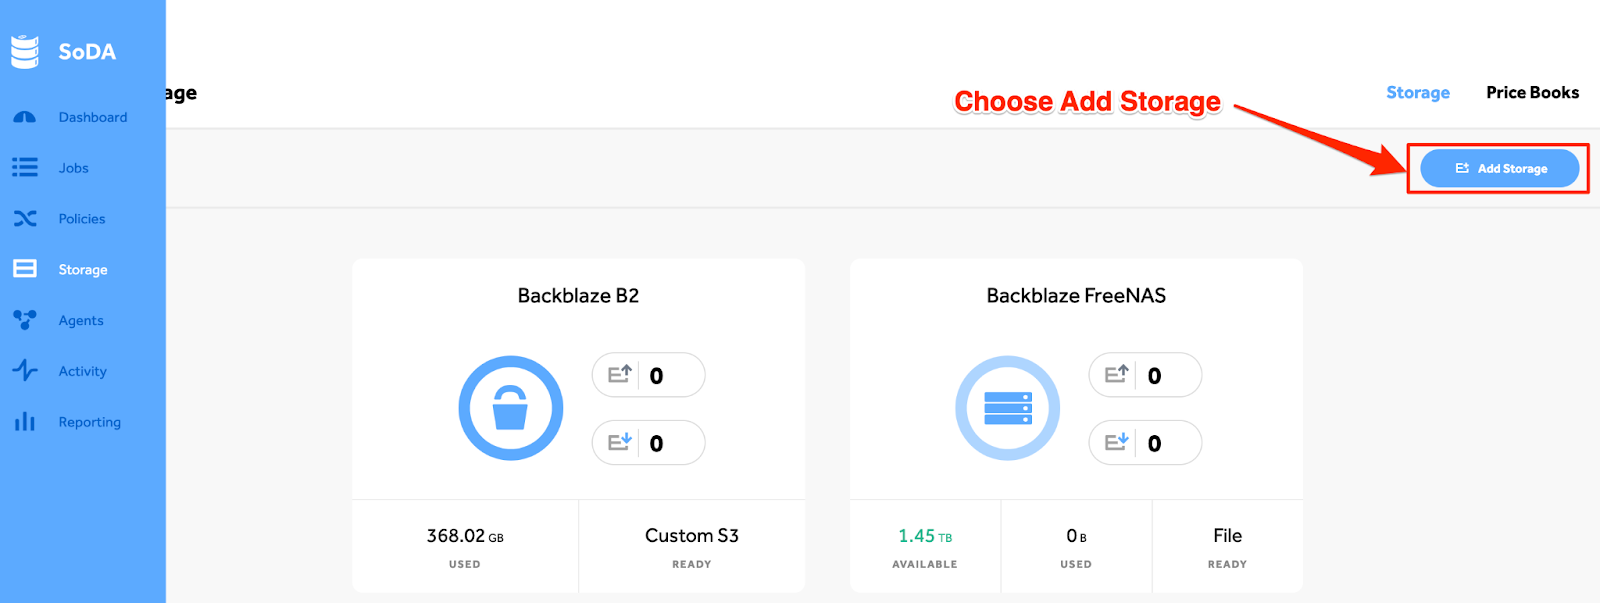
Task: Open the Agents section
Action: pos(81,321)
